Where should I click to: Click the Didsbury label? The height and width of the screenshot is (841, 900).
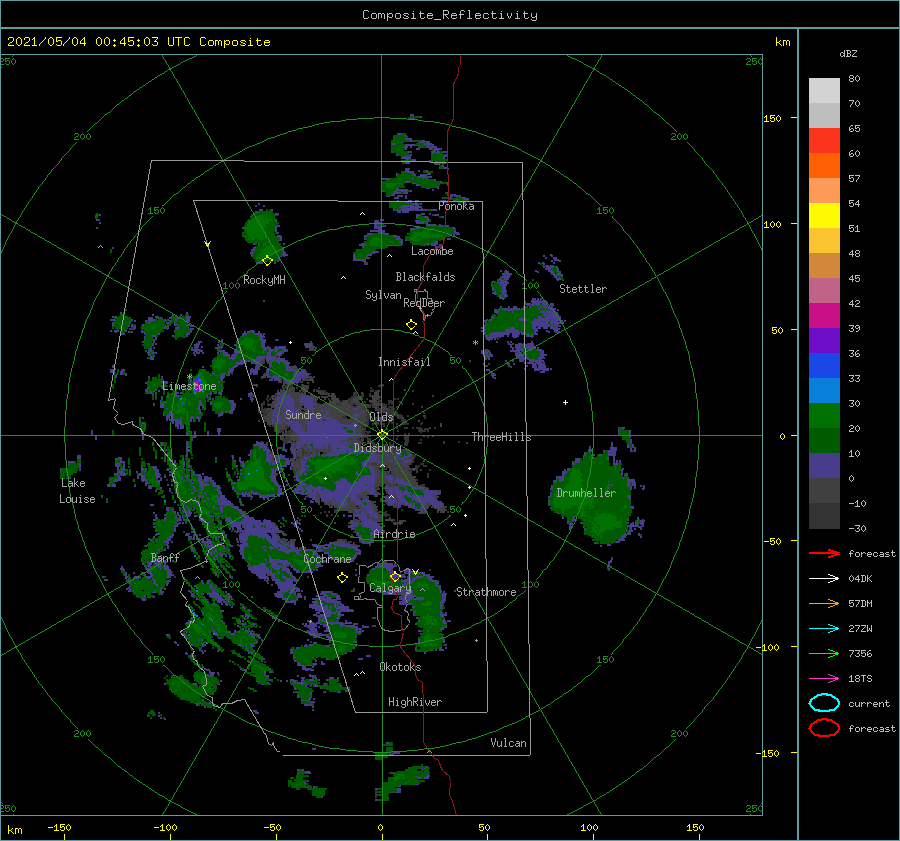coord(377,448)
